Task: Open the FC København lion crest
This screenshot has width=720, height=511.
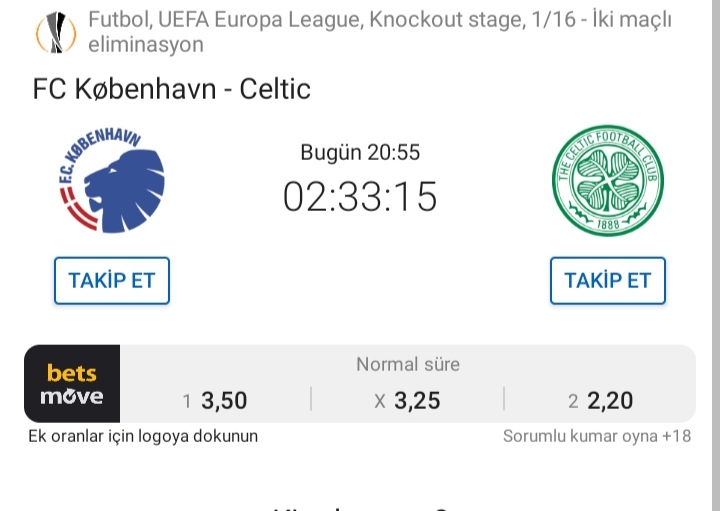Action: point(112,180)
